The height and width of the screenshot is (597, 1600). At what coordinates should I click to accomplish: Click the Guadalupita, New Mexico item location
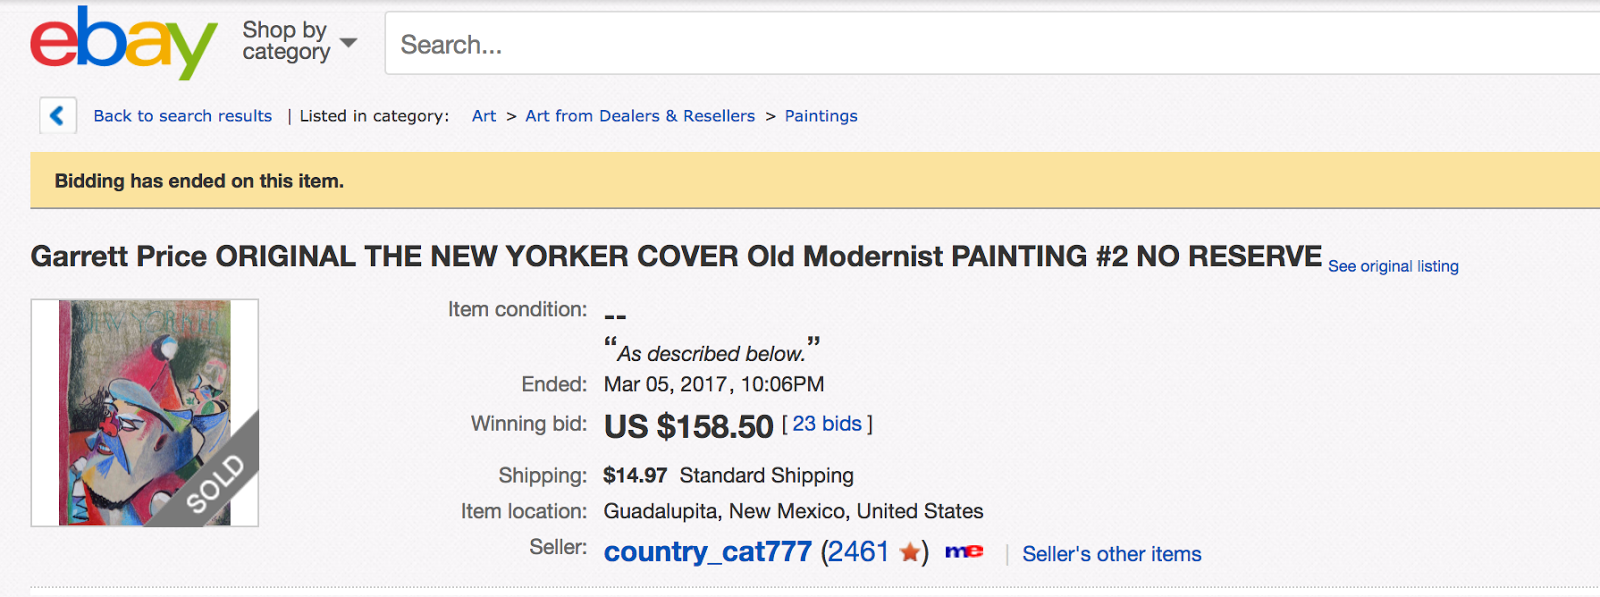tap(793, 511)
